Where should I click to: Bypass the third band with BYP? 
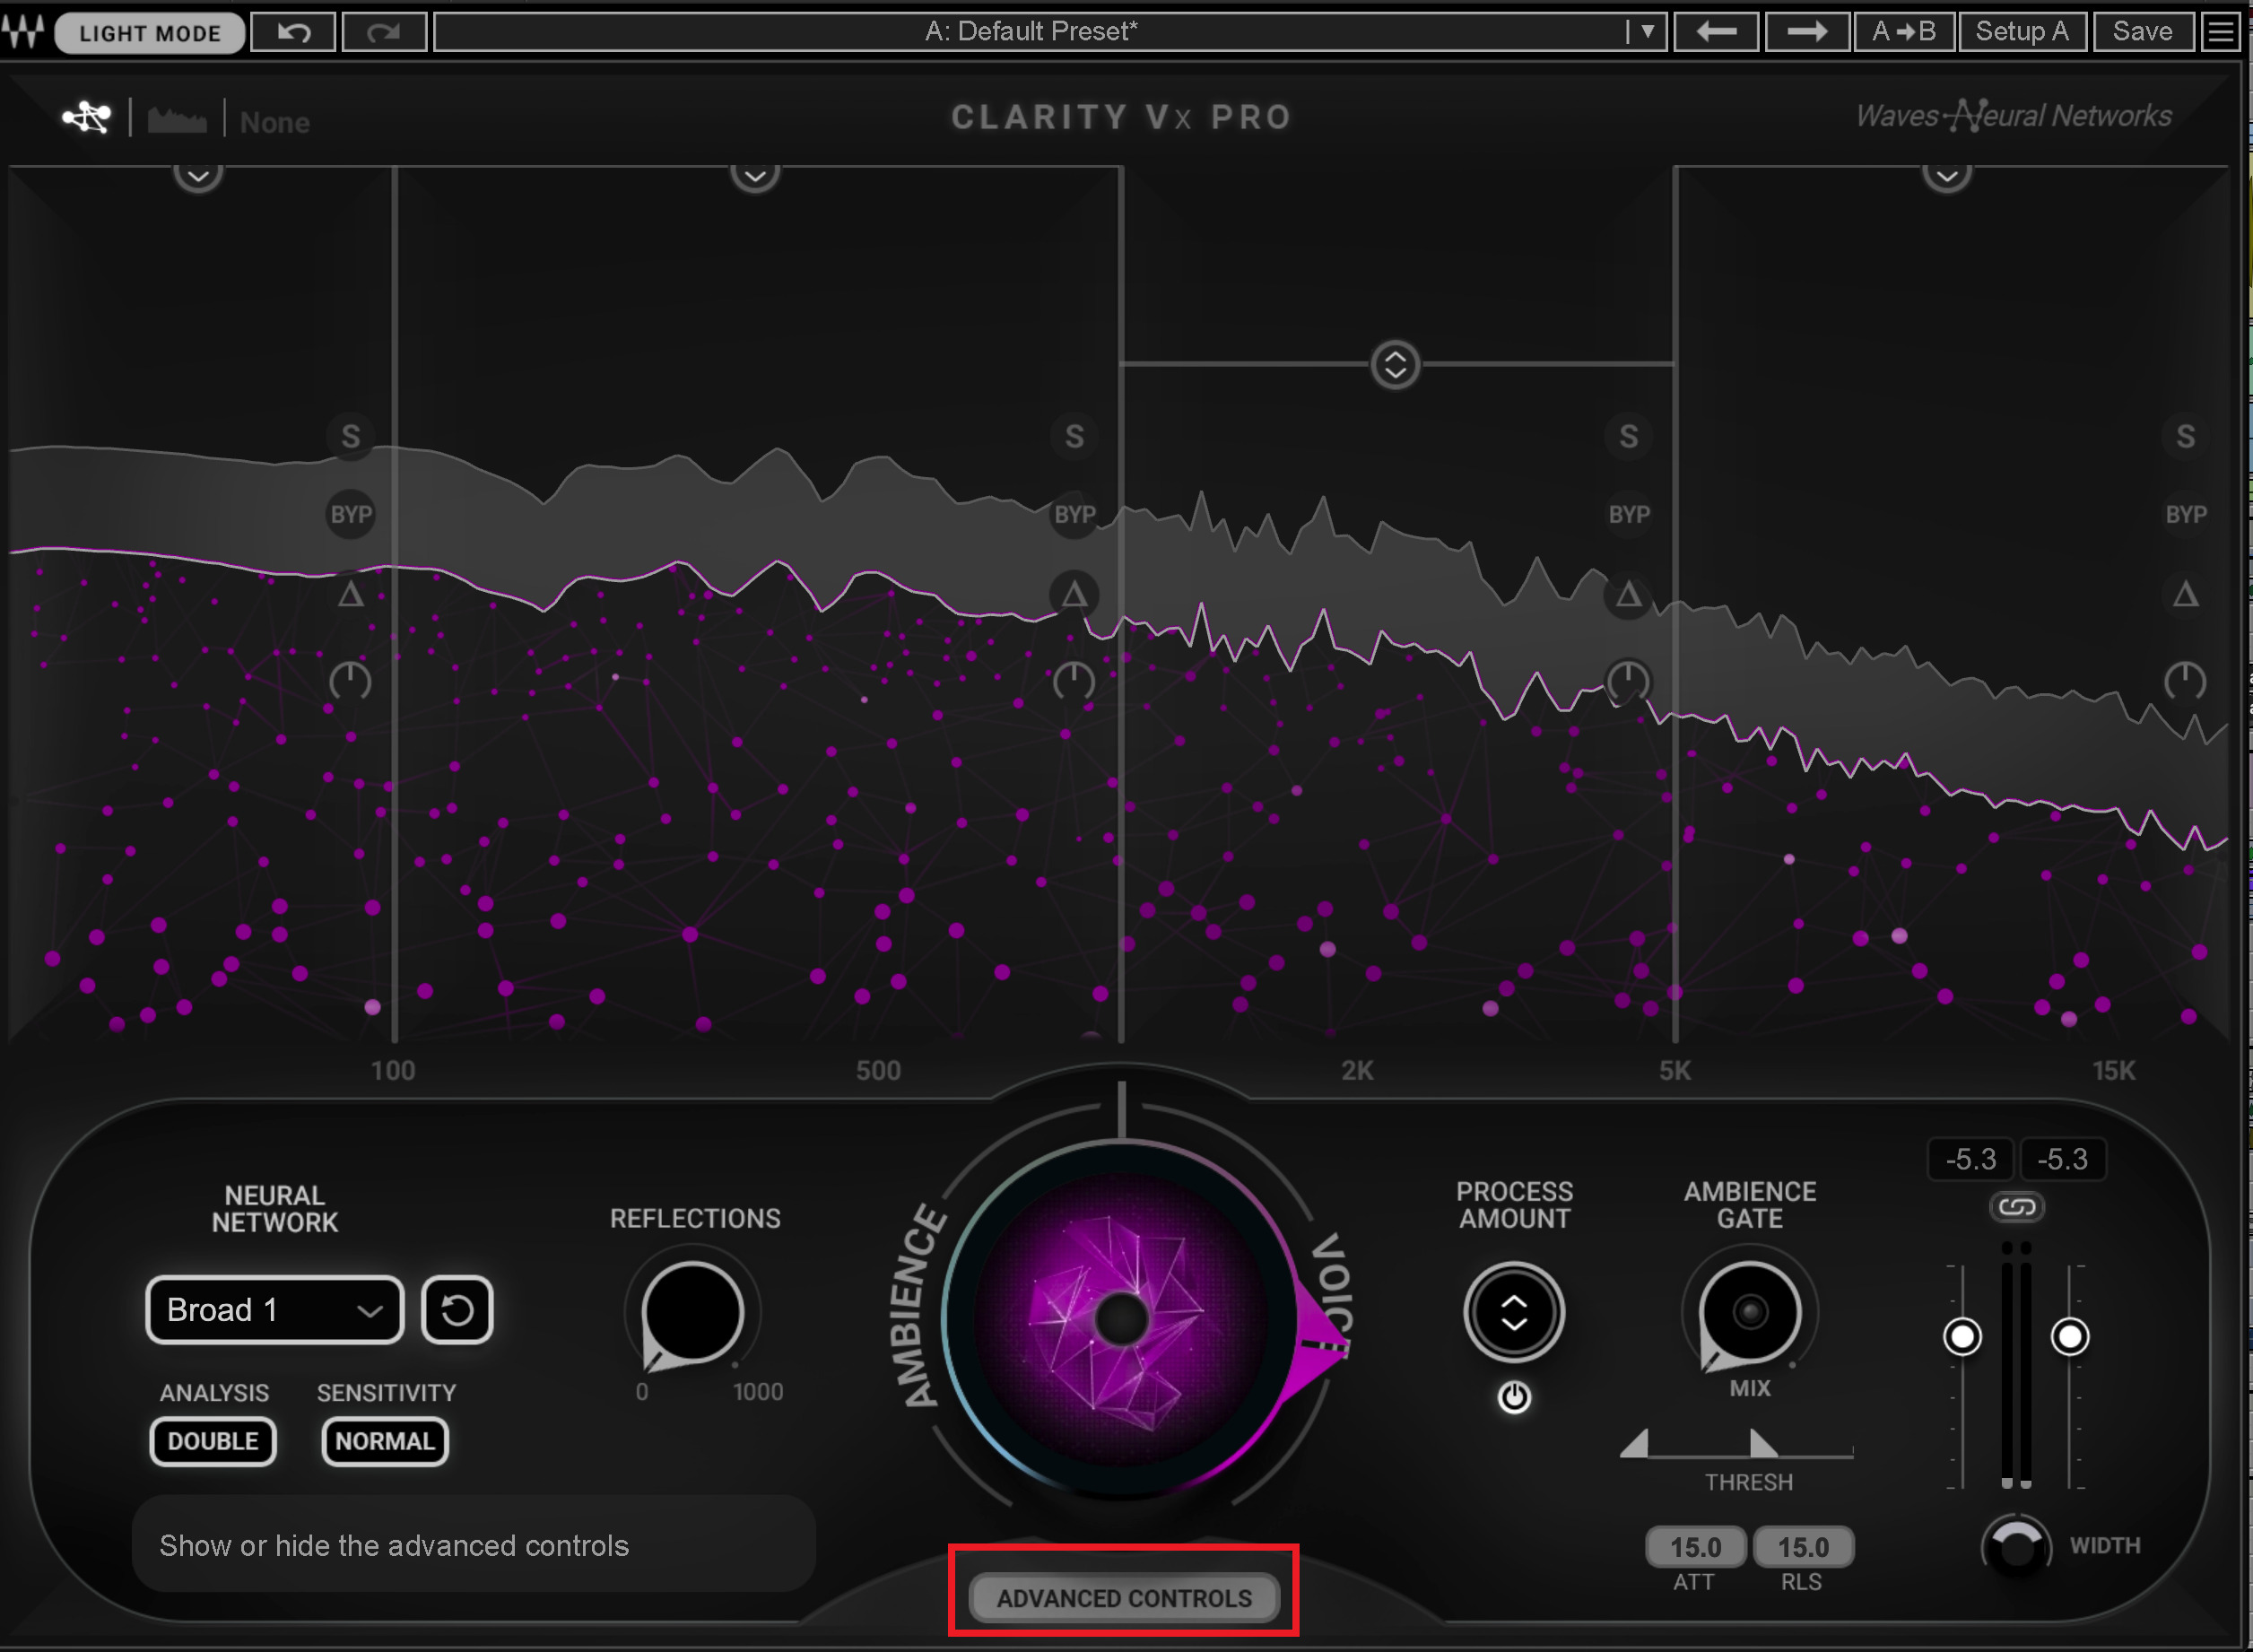pyautogui.click(x=1629, y=514)
